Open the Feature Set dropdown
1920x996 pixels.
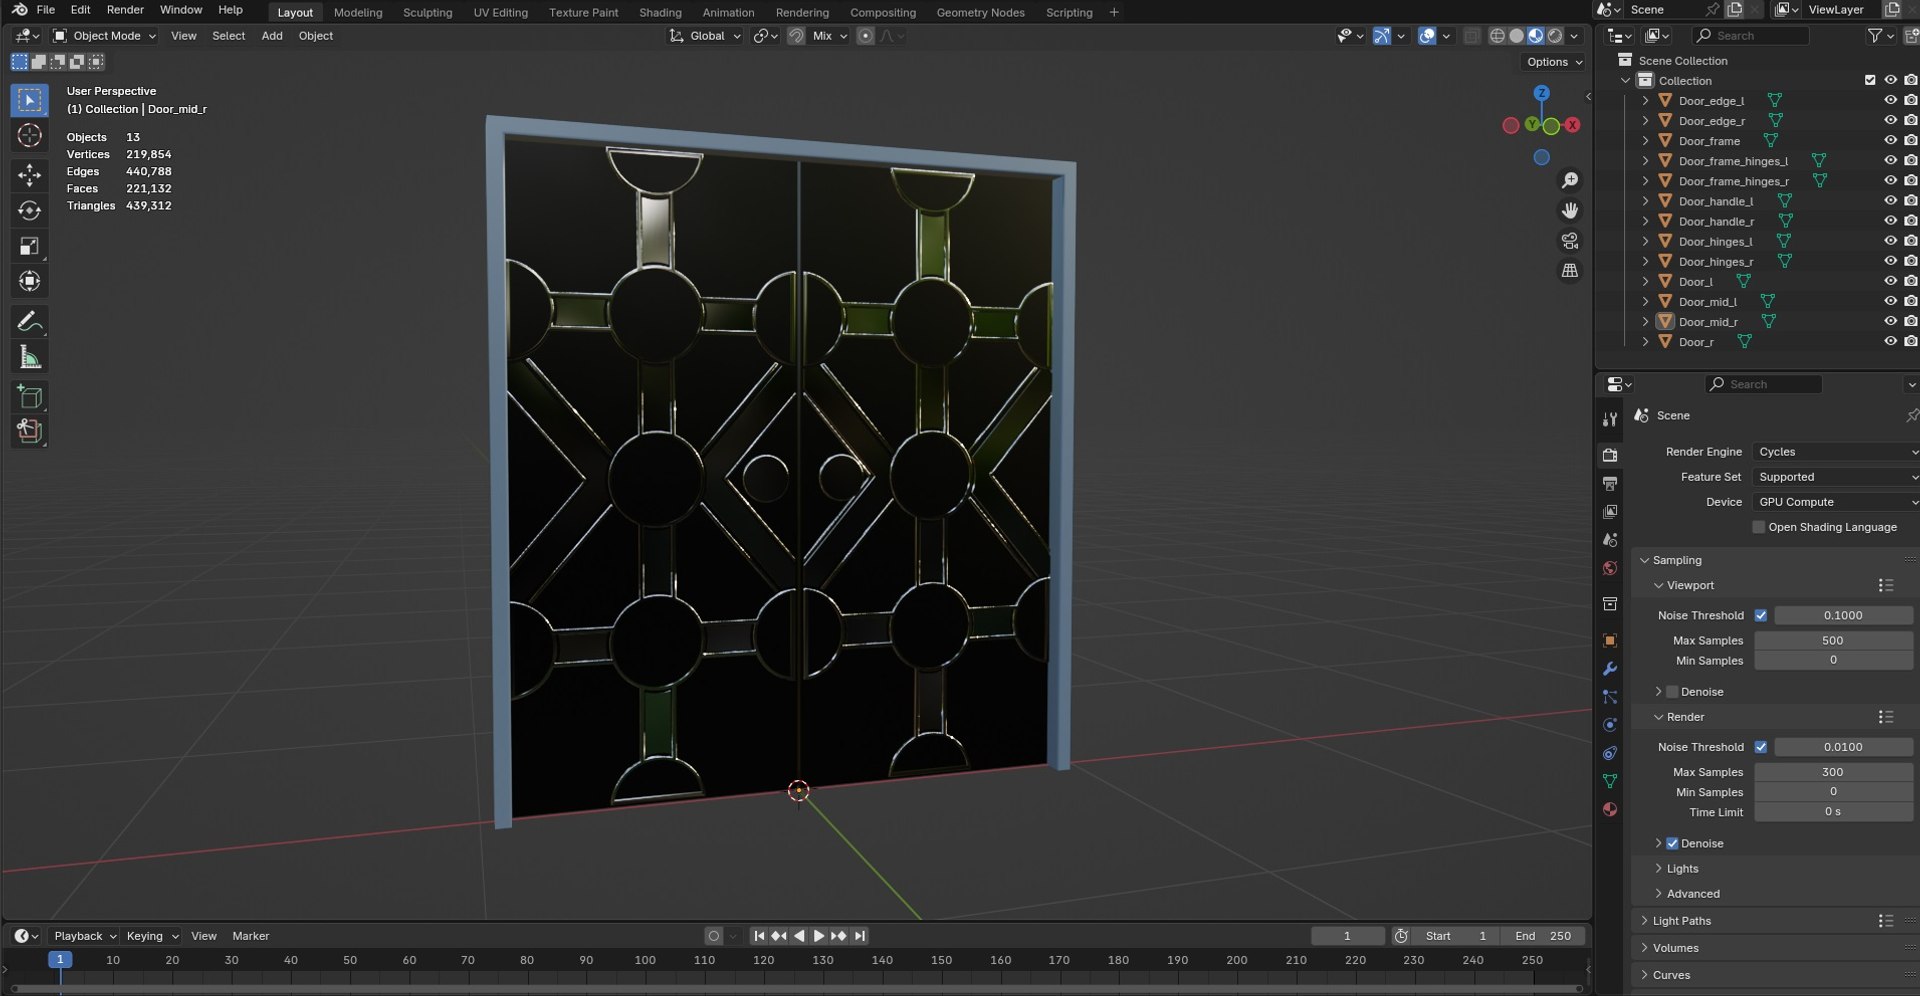pyautogui.click(x=1835, y=477)
